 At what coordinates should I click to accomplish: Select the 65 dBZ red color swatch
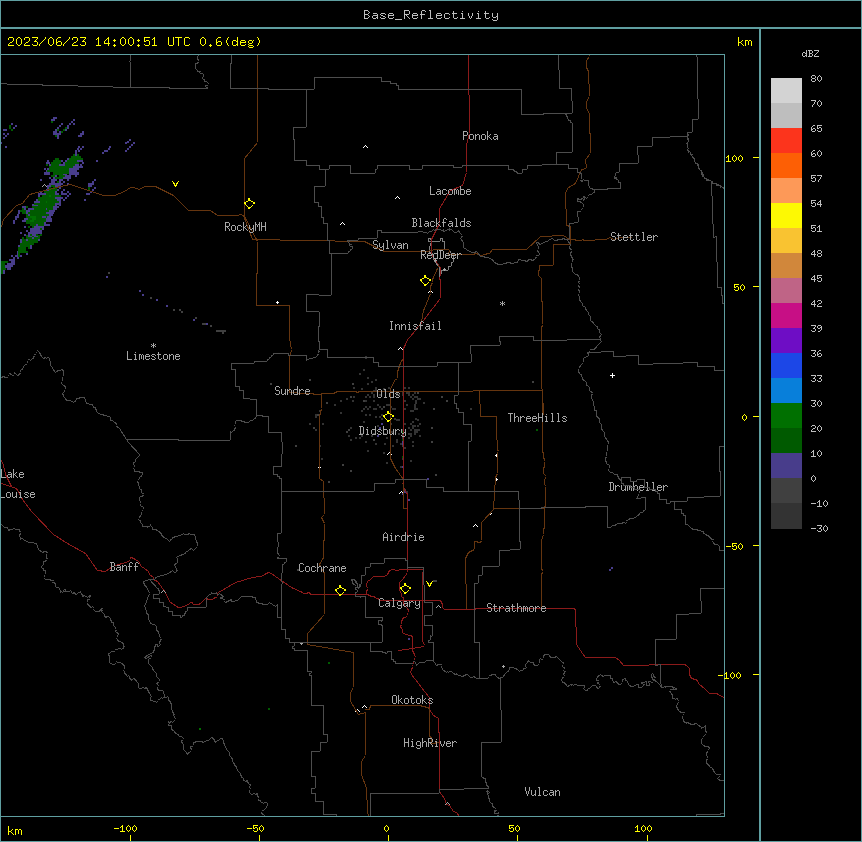point(786,141)
